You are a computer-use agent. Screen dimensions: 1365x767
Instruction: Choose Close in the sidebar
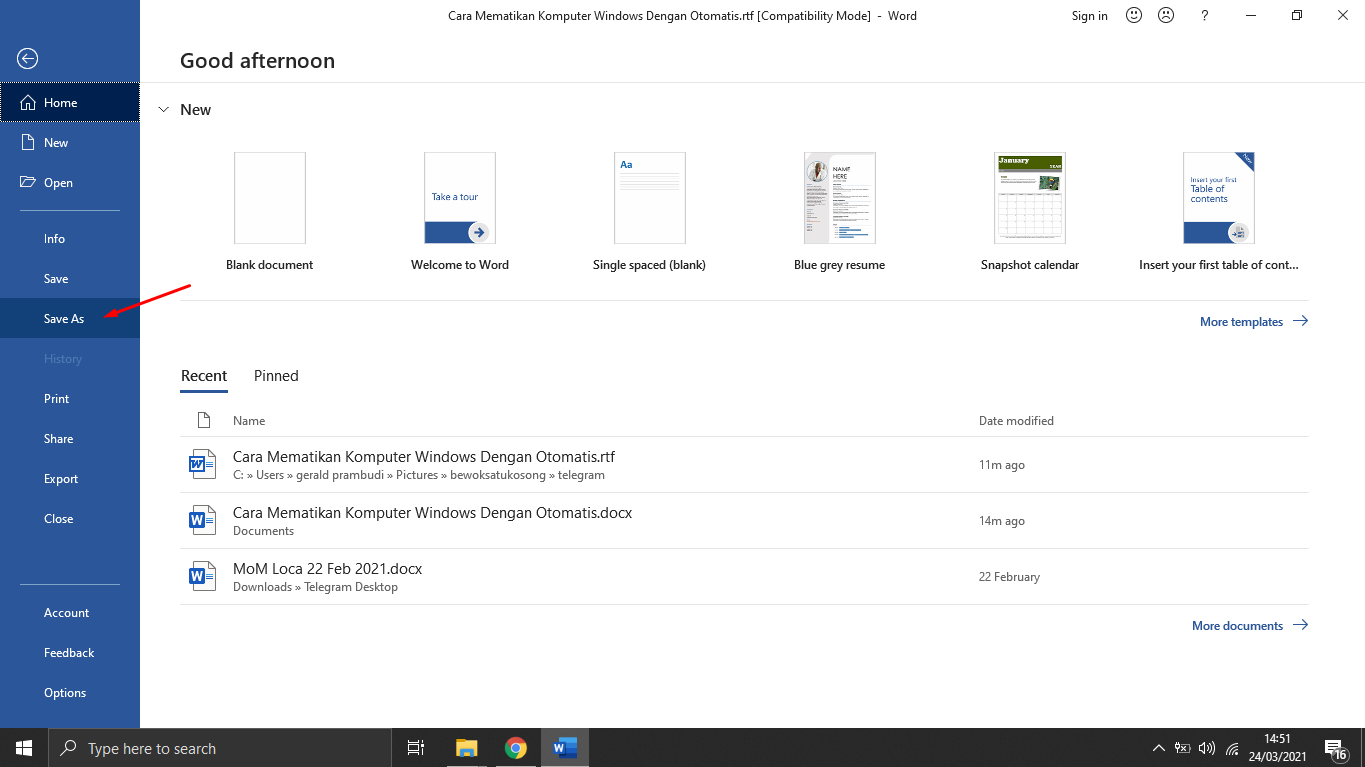pyautogui.click(x=70, y=518)
